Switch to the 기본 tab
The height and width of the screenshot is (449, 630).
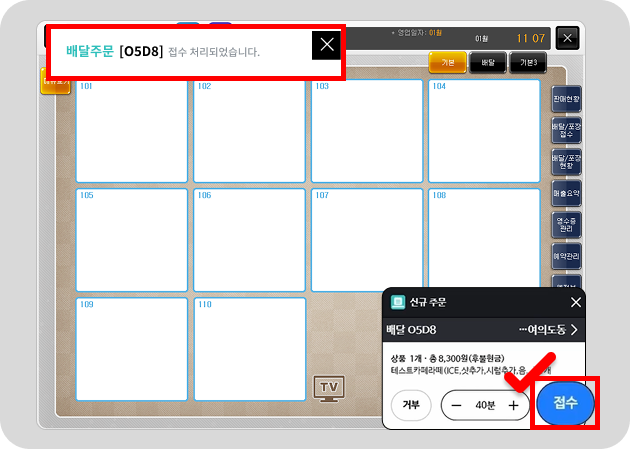click(447, 63)
